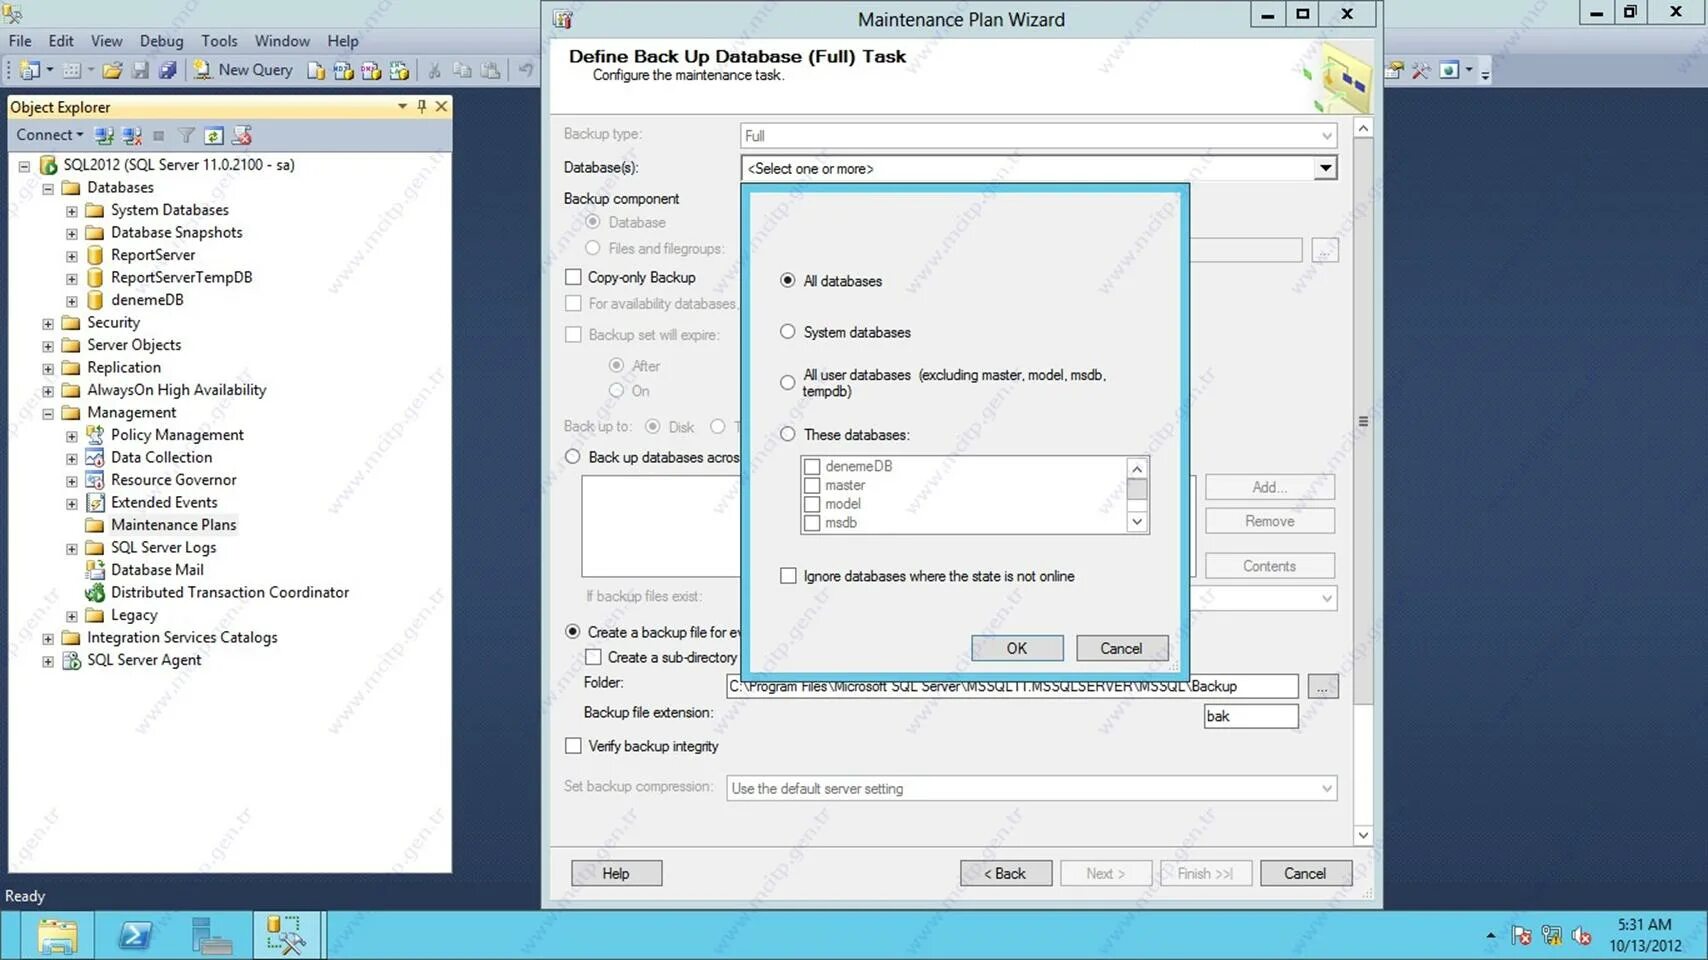1708x960 pixels.
Task: Expand the Security tree node
Action: pos(47,323)
